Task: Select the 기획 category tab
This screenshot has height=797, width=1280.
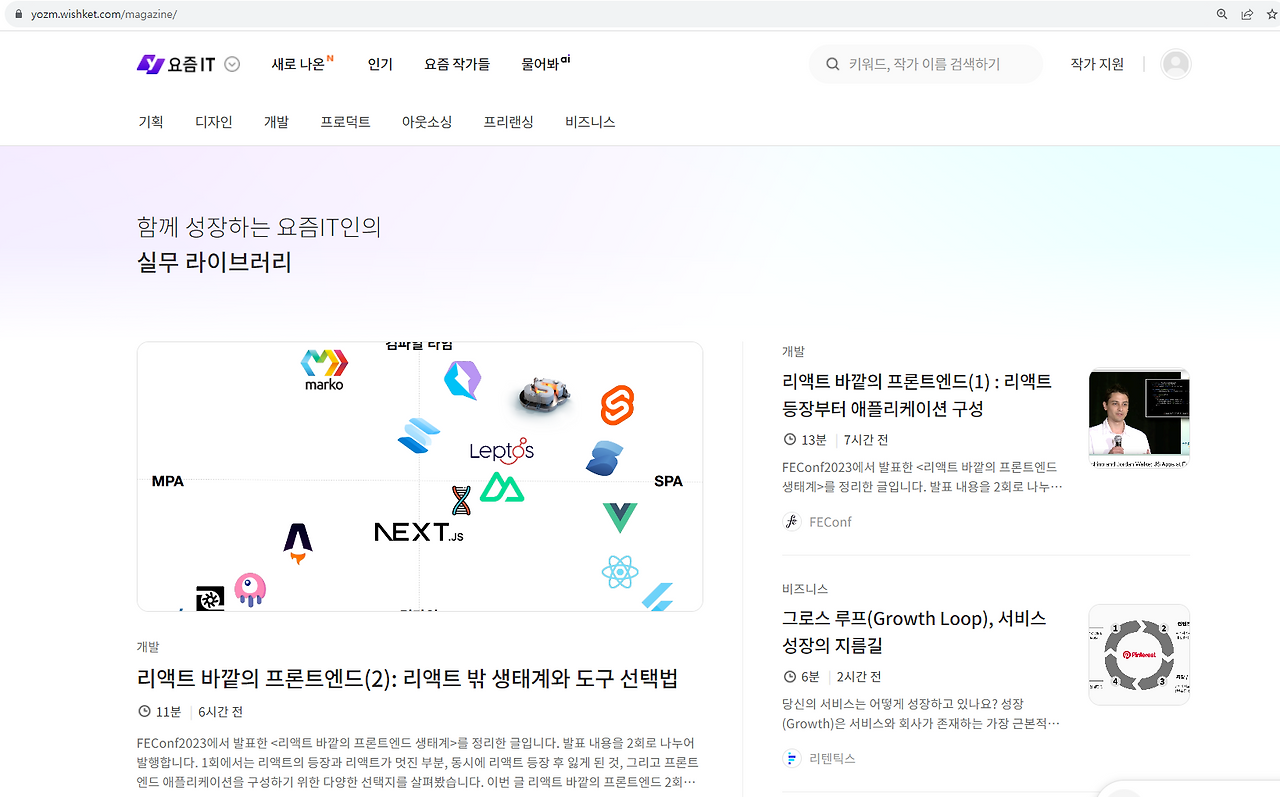Action: [151, 122]
